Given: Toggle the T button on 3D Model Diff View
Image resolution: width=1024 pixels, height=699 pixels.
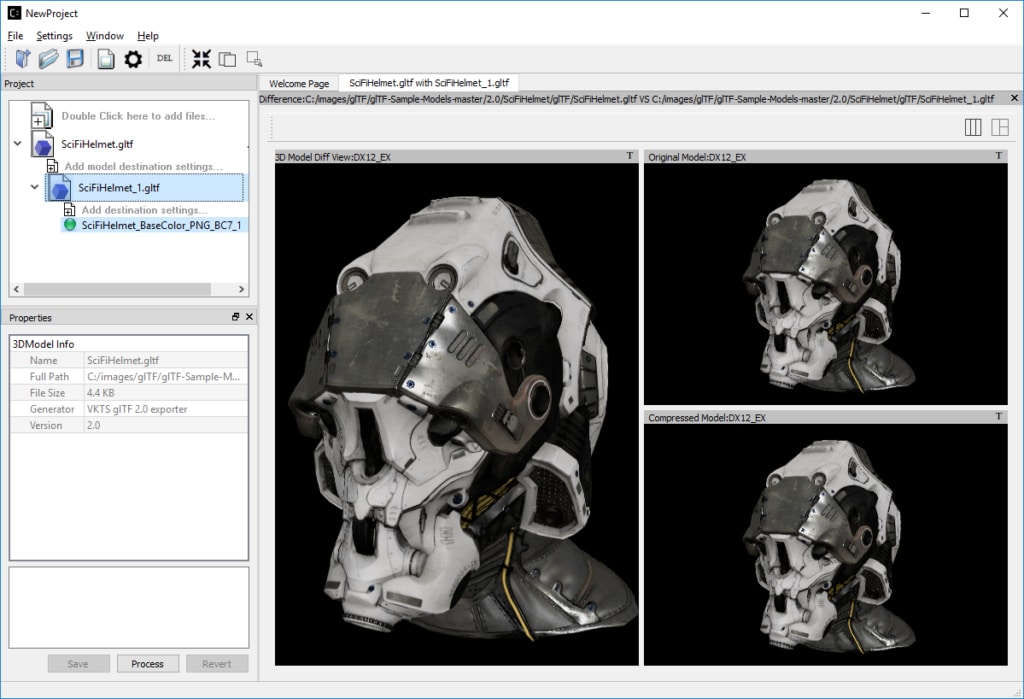Looking at the screenshot, I should tap(629, 156).
